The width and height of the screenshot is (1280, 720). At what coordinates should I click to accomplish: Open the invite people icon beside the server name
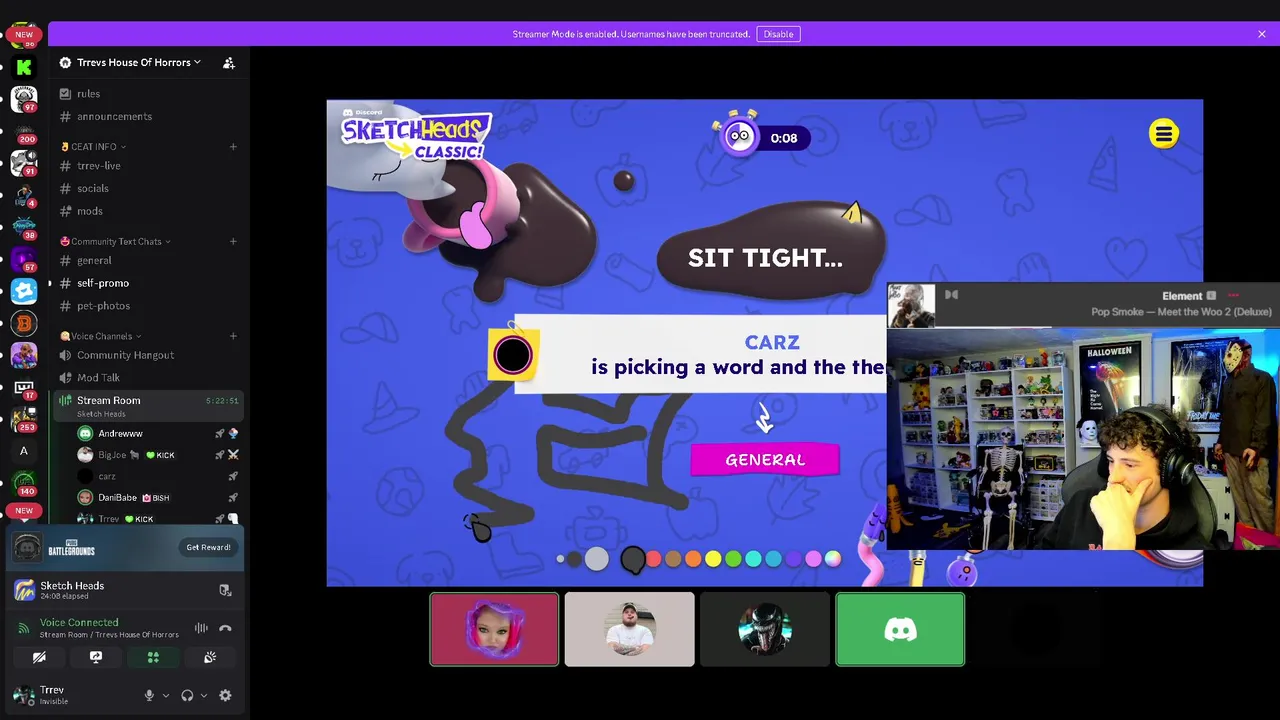tap(229, 63)
